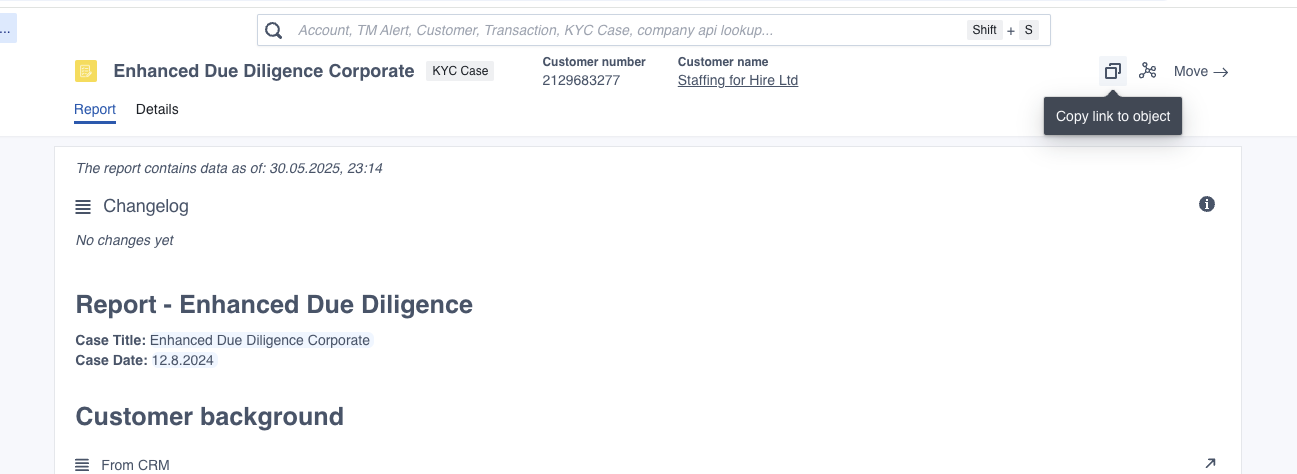The height and width of the screenshot is (474, 1297).
Task: Open From CRM with the diagonal arrow icon
Action: tap(1210, 463)
